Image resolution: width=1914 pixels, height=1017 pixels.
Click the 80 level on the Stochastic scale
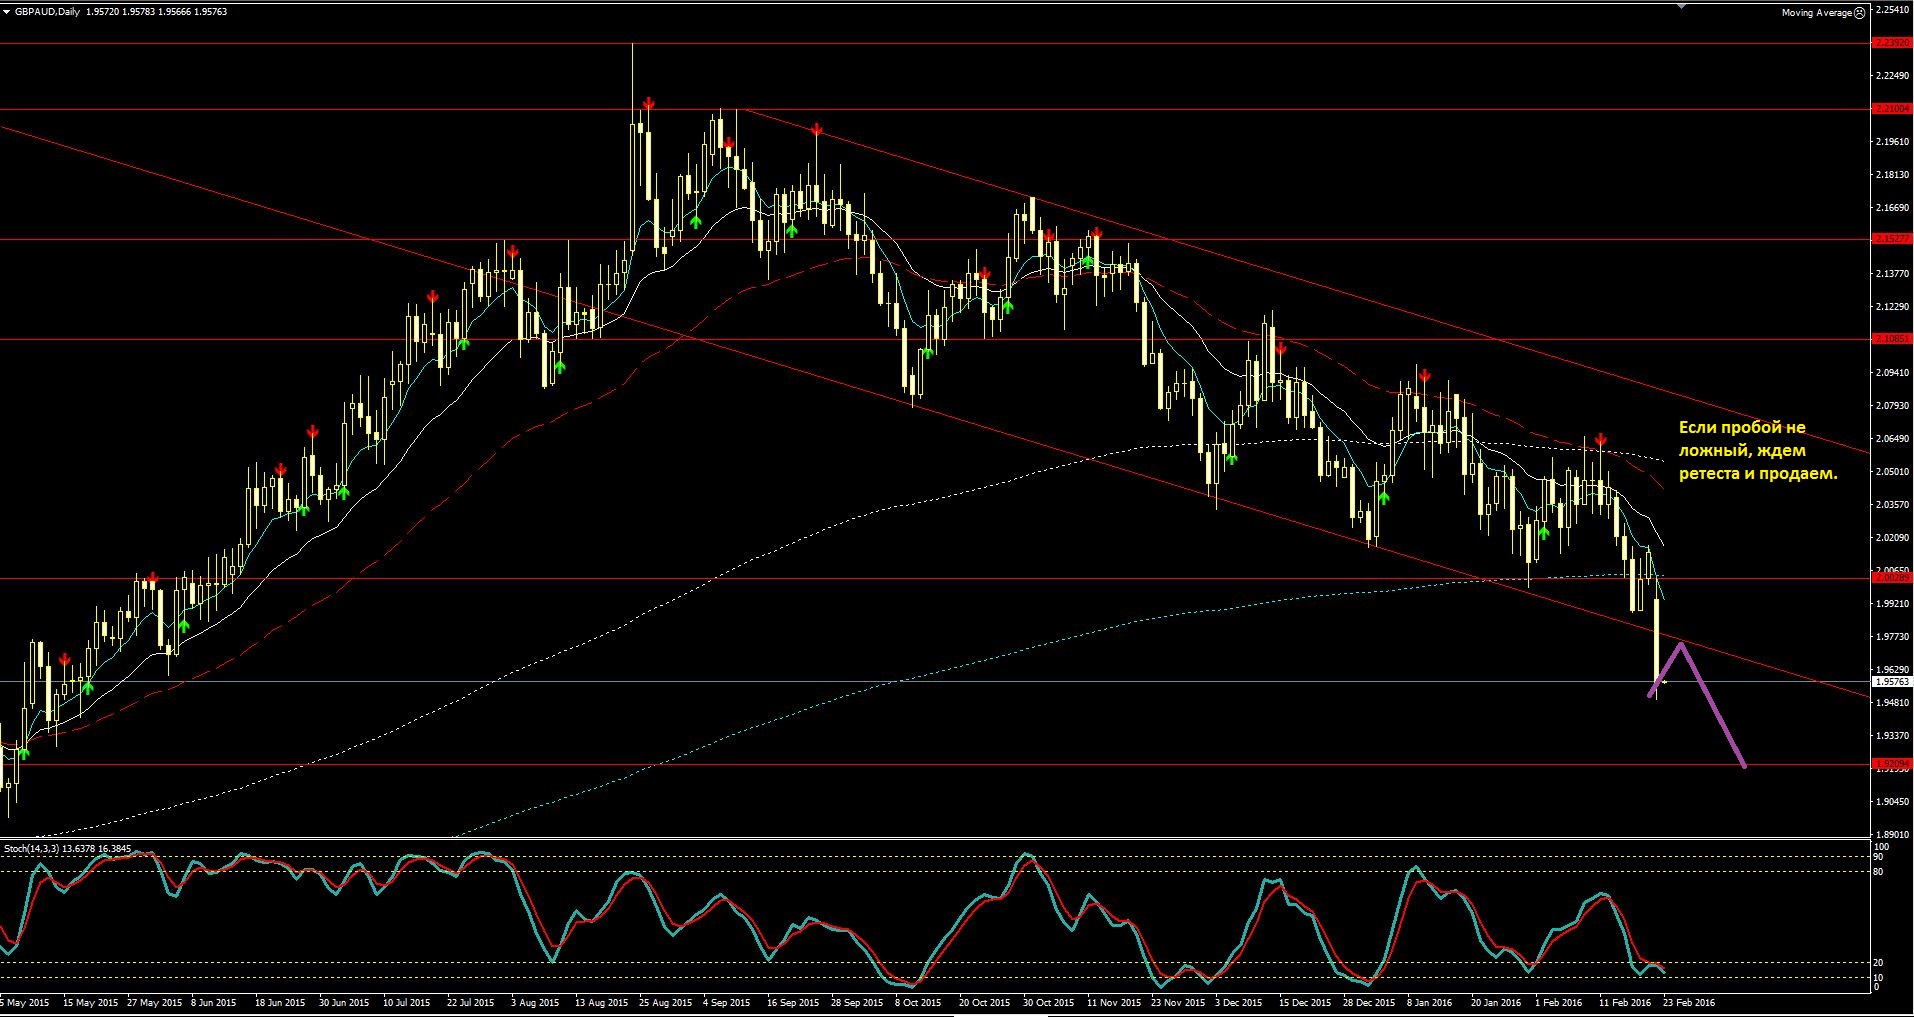[1879, 872]
